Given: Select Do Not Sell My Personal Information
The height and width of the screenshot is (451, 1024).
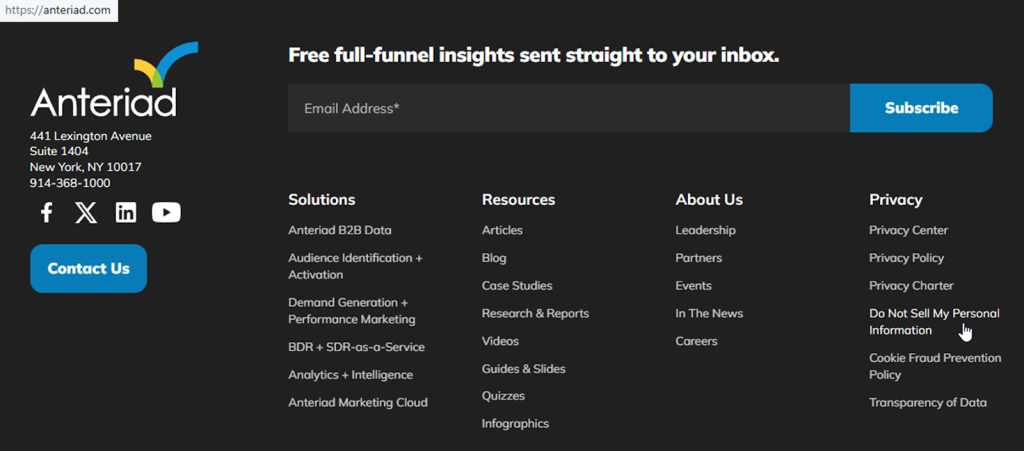Looking at the screenshot, I should point(933,321).
